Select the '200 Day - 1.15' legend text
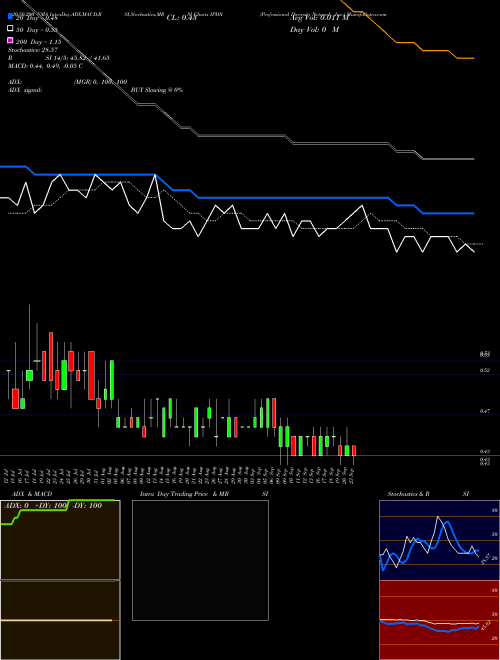This screenshot has height=660, width=500. pyautogui.click(x=38, y=42)
